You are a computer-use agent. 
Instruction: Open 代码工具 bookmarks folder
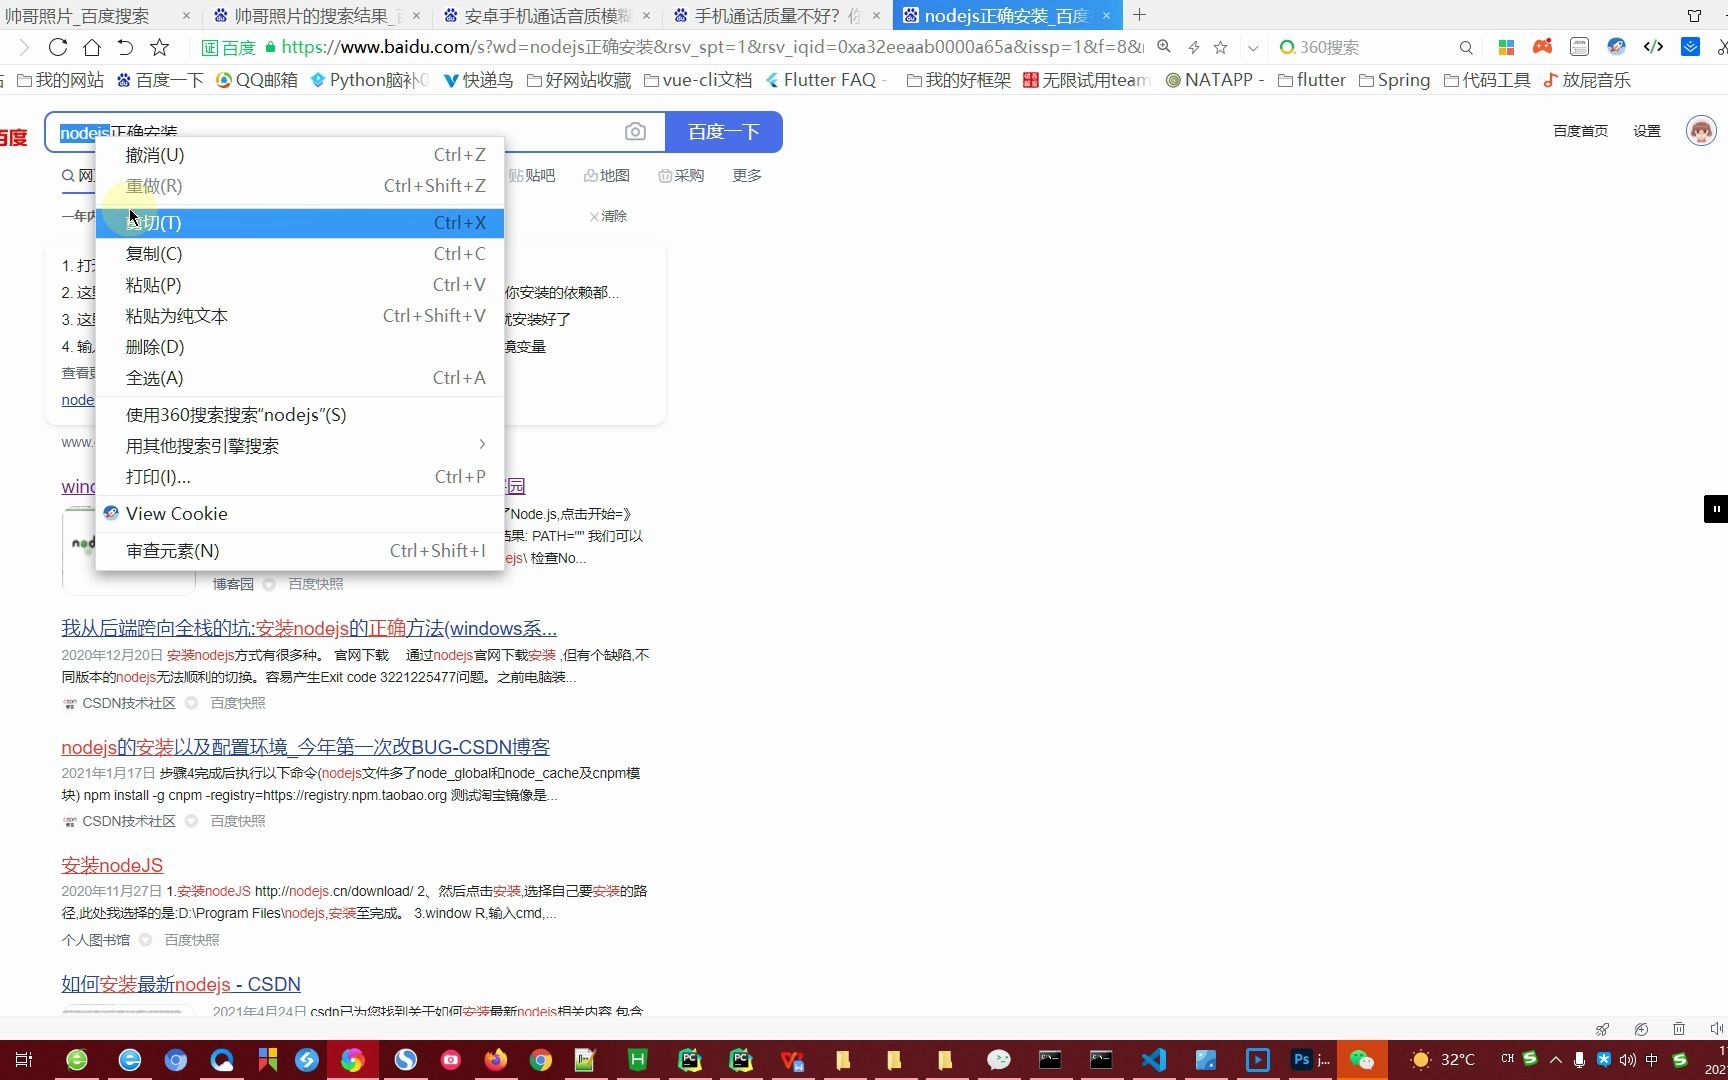click(x=1487, y=80)
